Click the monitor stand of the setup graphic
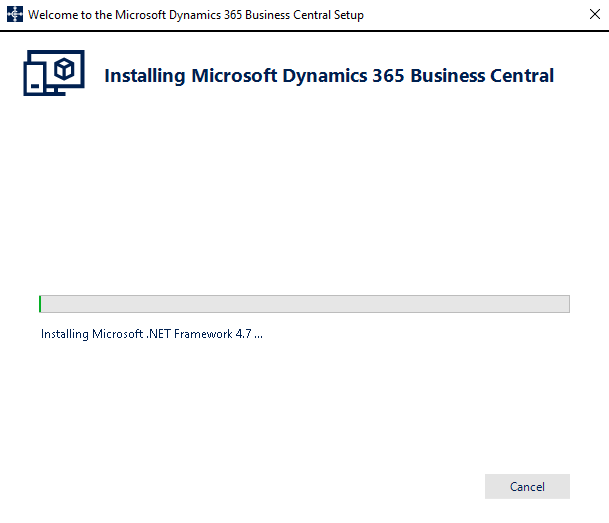The height and width of the screenshot is (523, 609). click(56, 92)
